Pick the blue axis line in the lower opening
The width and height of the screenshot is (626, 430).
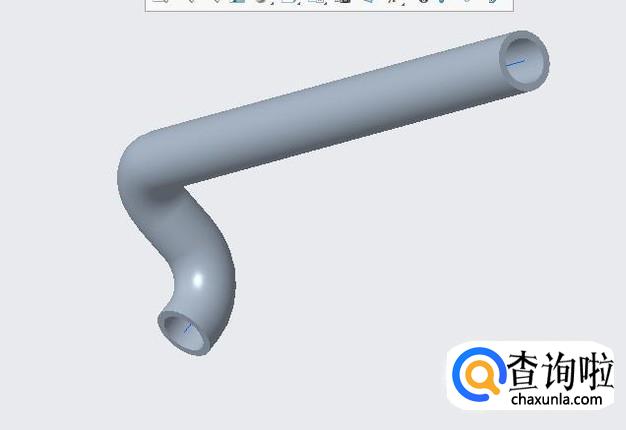pyautogui.click(x=187, y=328)
